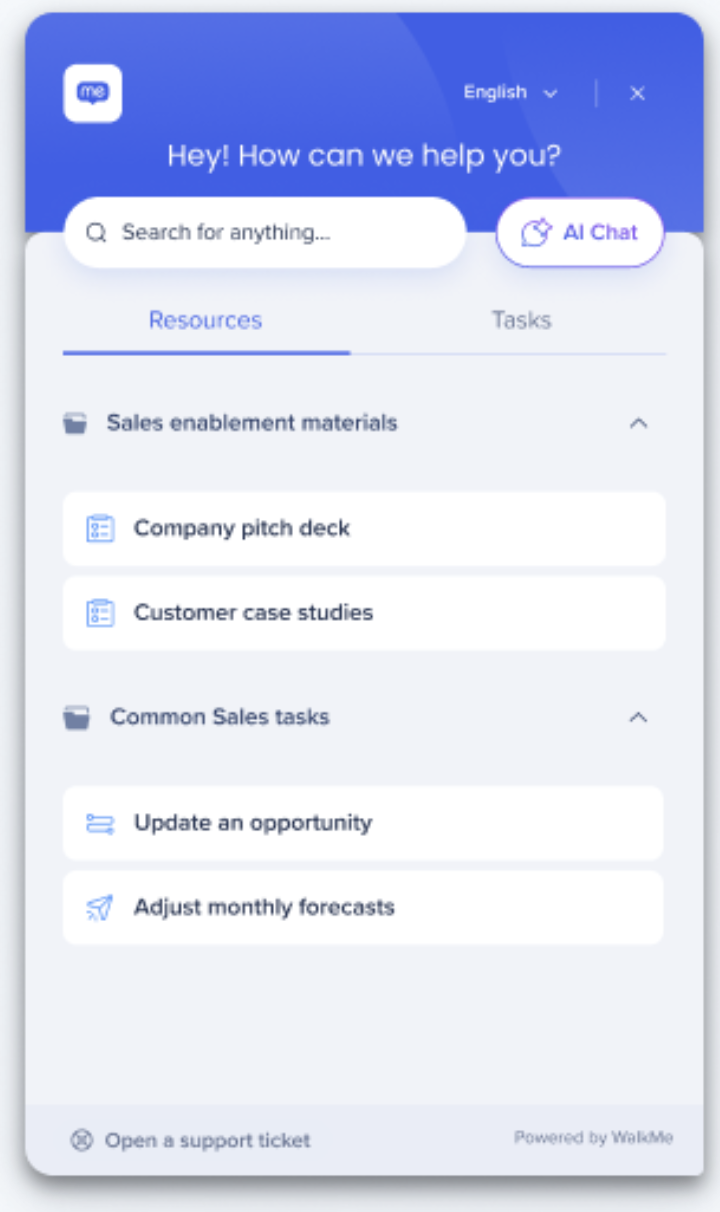Select the Resources tab
Viewport: 720px width, 1212px height.
tap(206, 320)
